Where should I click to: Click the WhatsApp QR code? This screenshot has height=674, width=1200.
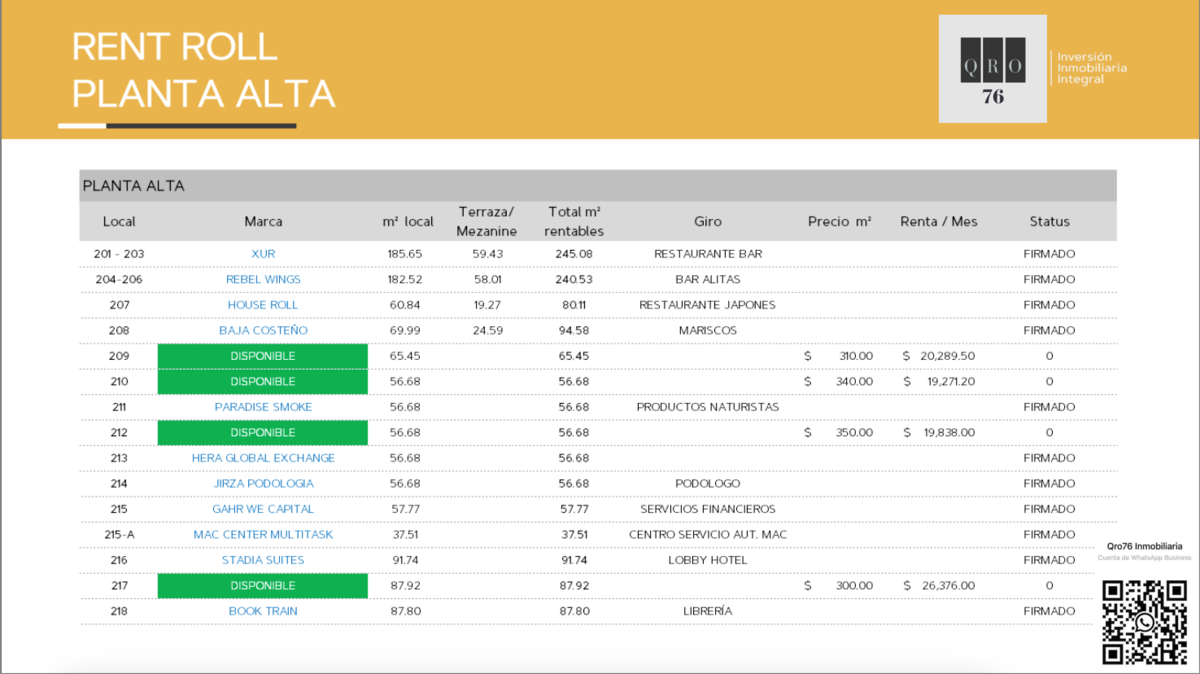(1144, 621)
